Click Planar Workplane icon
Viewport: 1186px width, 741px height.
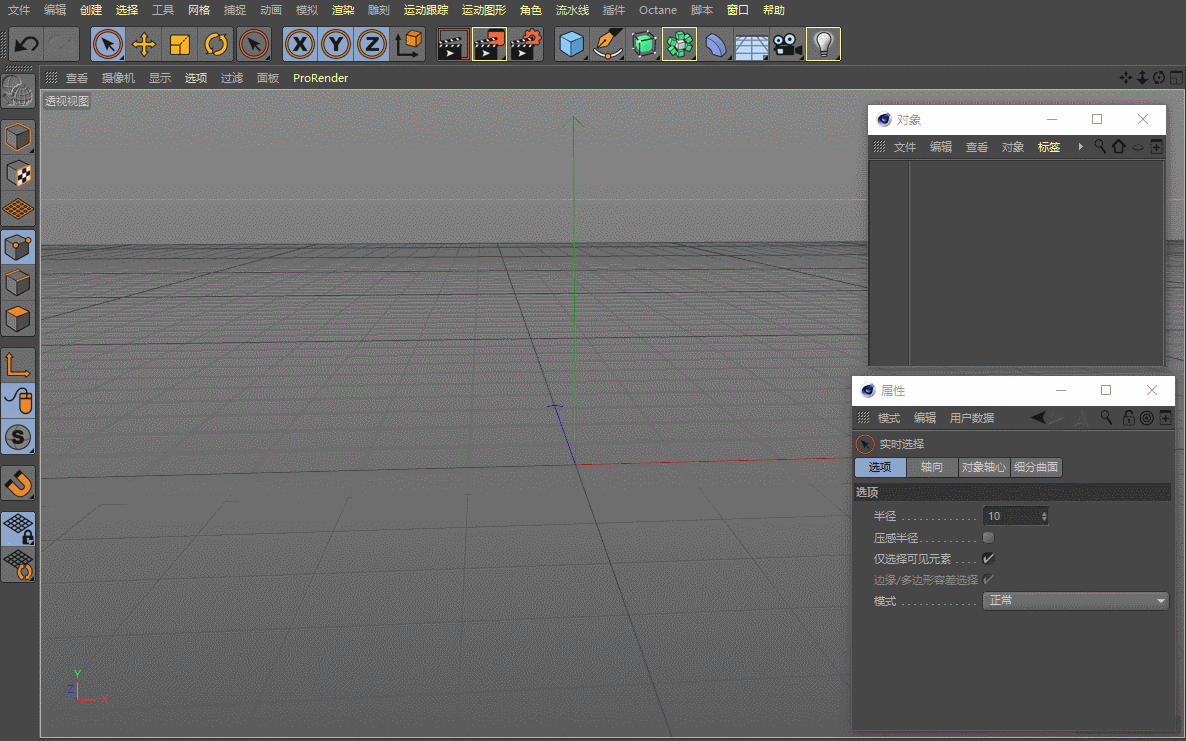[18, 565]
